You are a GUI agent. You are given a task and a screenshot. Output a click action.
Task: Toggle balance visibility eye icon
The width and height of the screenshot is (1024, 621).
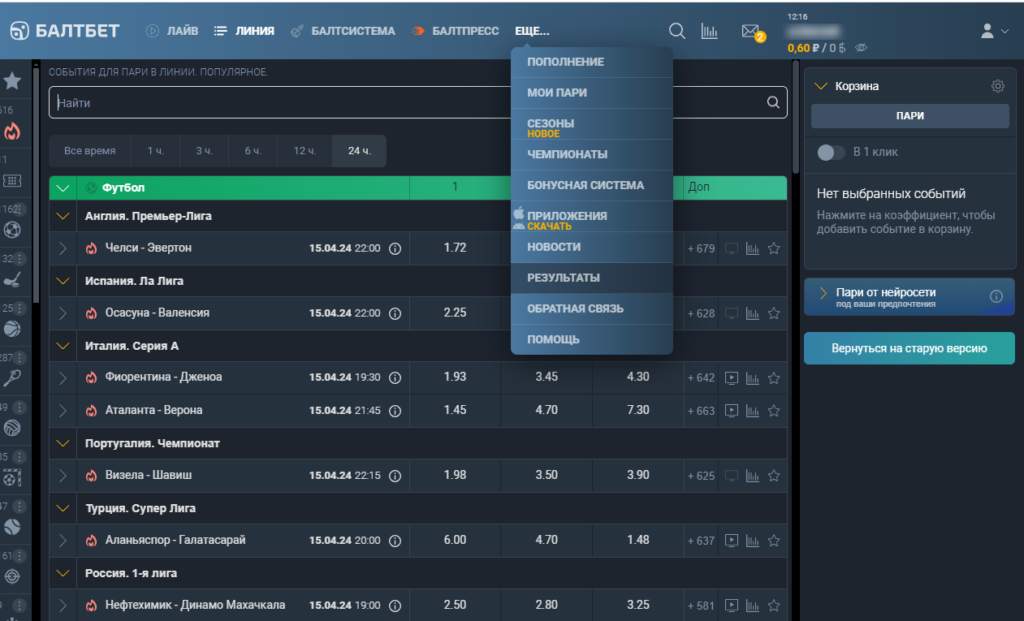[861, 48]
